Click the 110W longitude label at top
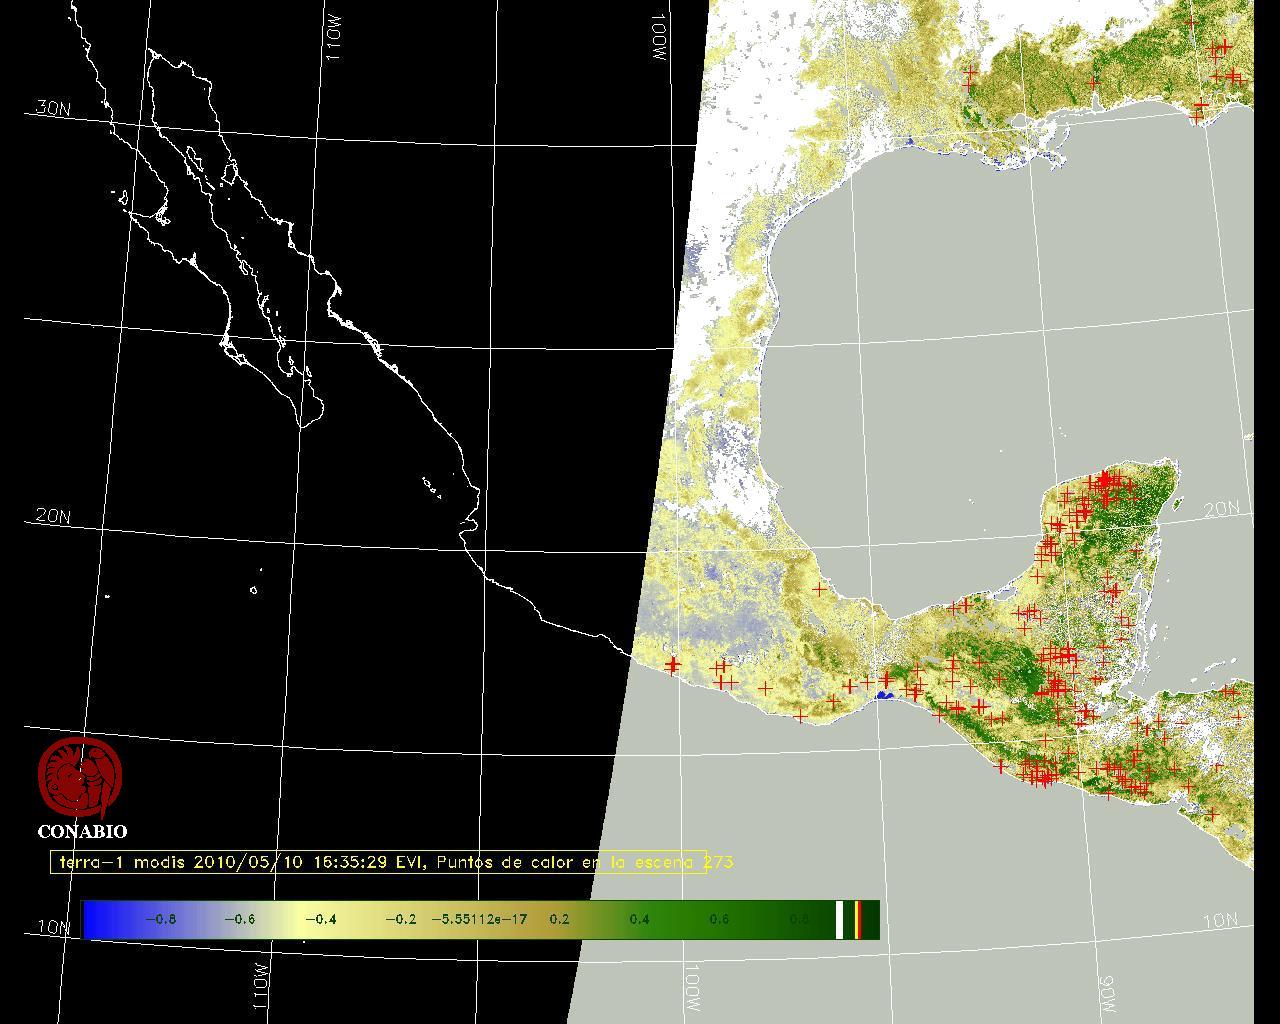 pos(334,42)
